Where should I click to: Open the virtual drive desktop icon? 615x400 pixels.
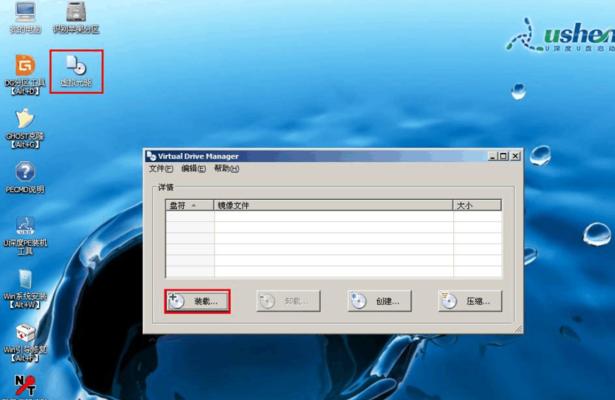point(76,71)
